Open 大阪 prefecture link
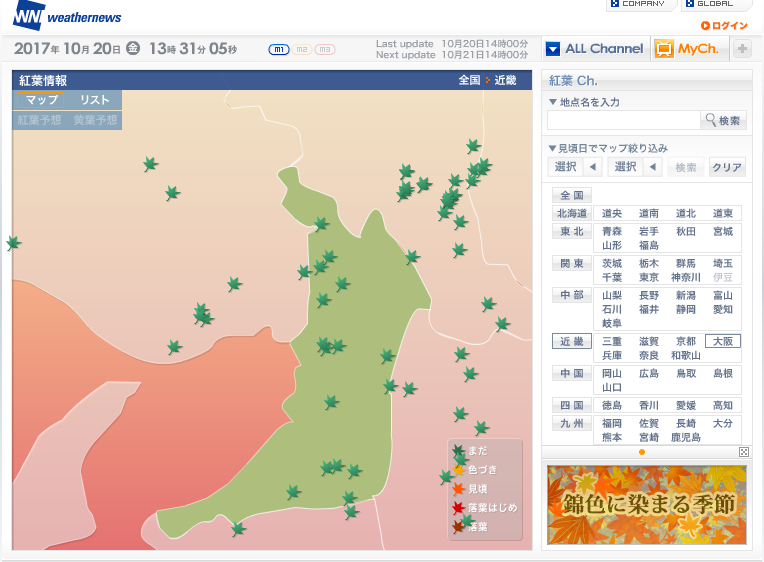This screenshot has height=562, width=764. pyautogui.click(x=723, y=341)
